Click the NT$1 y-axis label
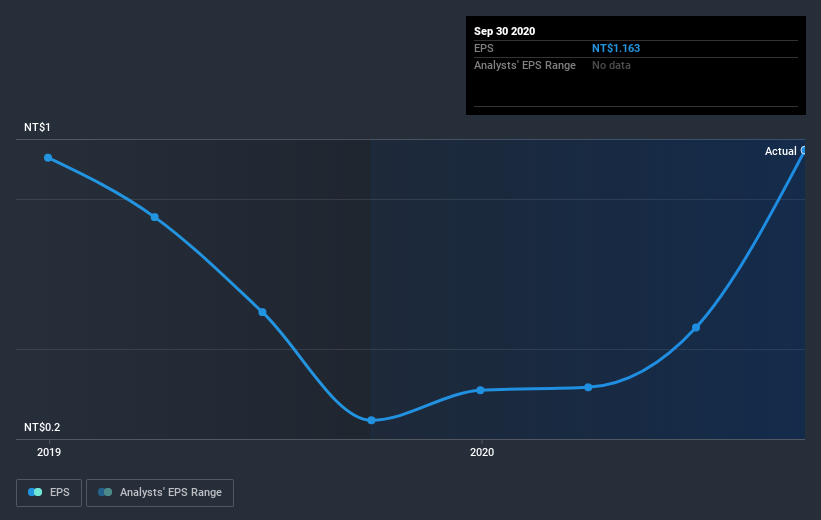Viewport: 821px width, 520px height. [37, 127]
